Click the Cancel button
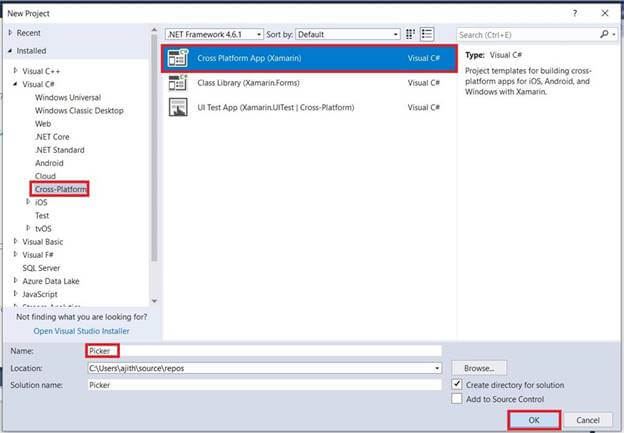 point(588,420)
